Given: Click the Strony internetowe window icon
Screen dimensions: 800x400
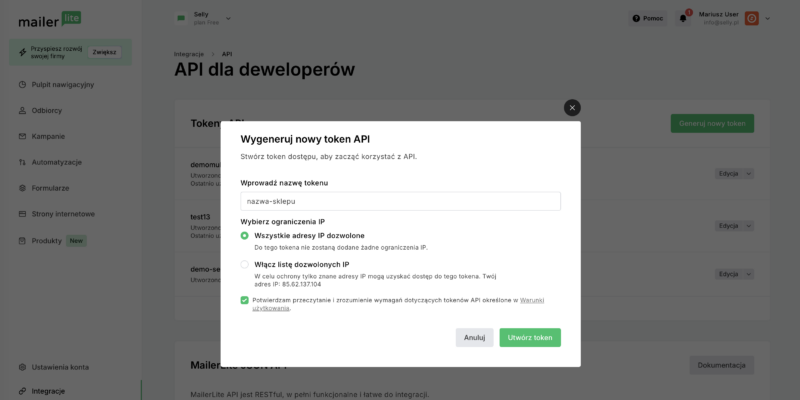Looking at the screenshot, I should 22,214.
